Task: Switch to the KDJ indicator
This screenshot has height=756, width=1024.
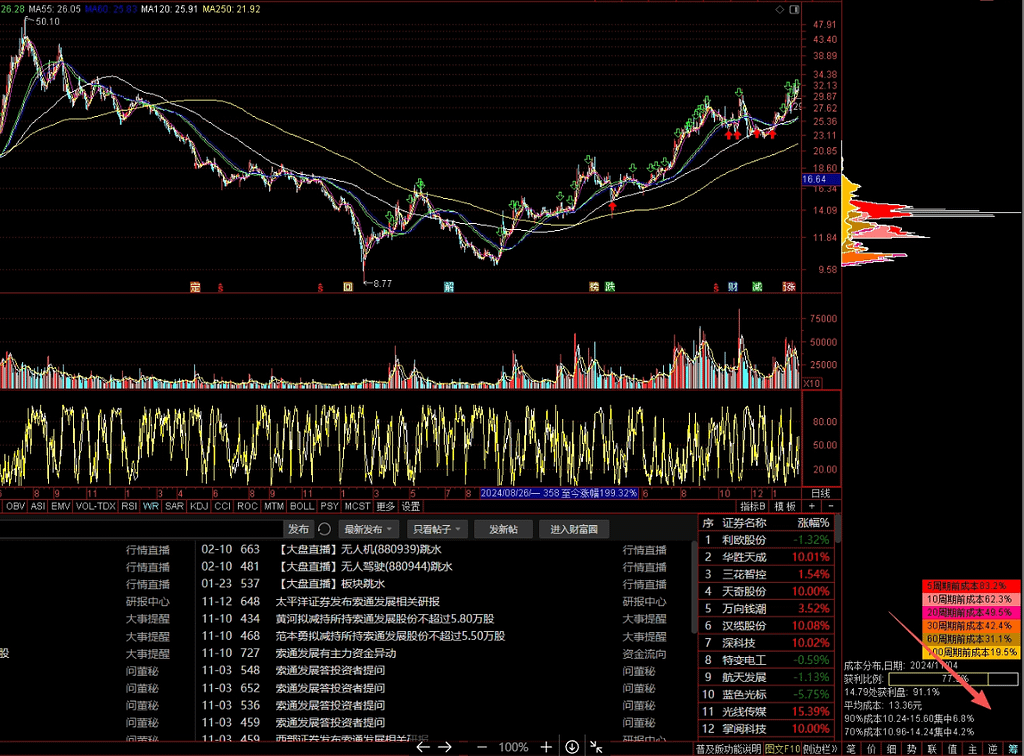Action: click(x=198, y=507)
